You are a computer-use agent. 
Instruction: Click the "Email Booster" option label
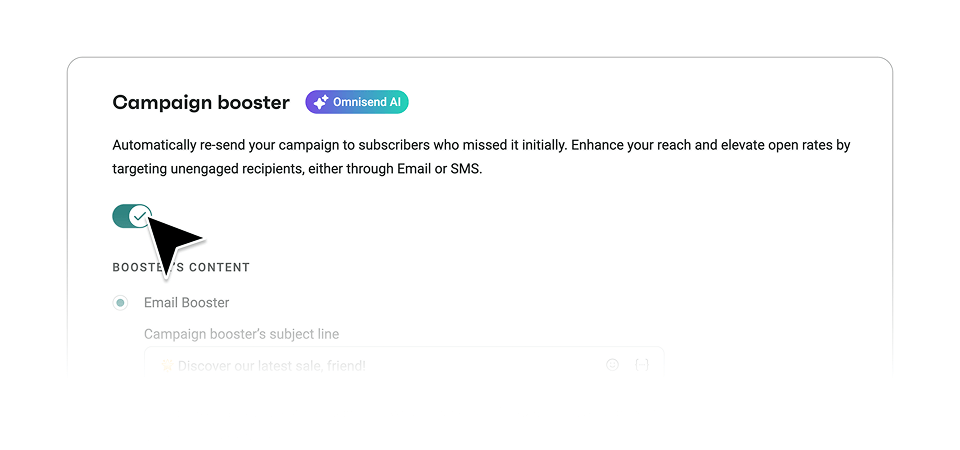[187, 302]
